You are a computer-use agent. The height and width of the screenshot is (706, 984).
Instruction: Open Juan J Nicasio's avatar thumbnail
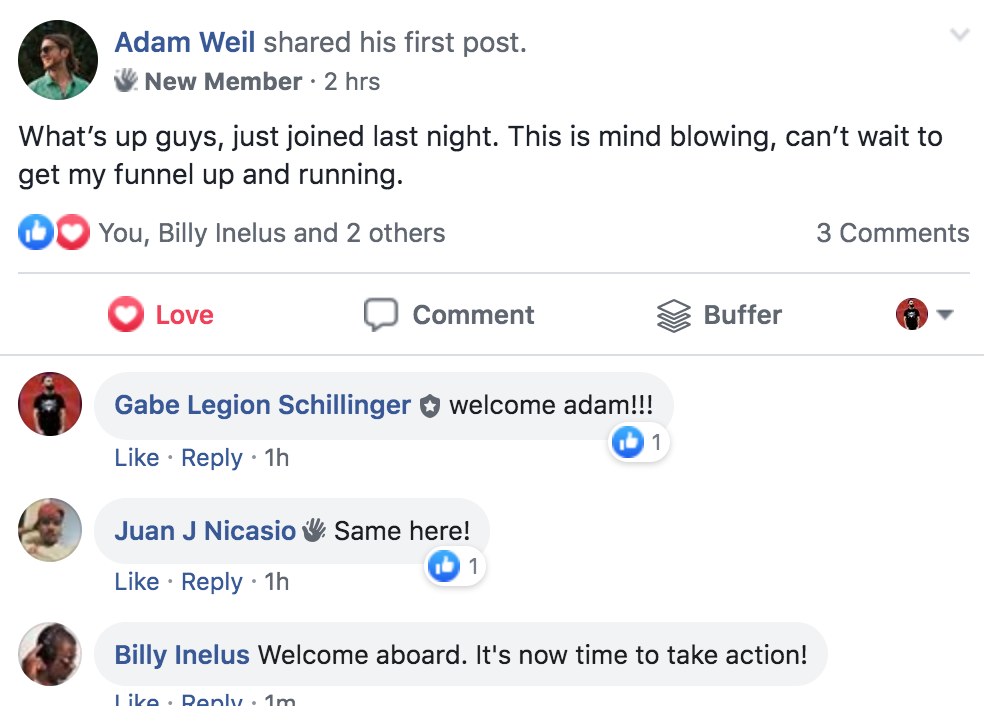[x=50, y=530]
